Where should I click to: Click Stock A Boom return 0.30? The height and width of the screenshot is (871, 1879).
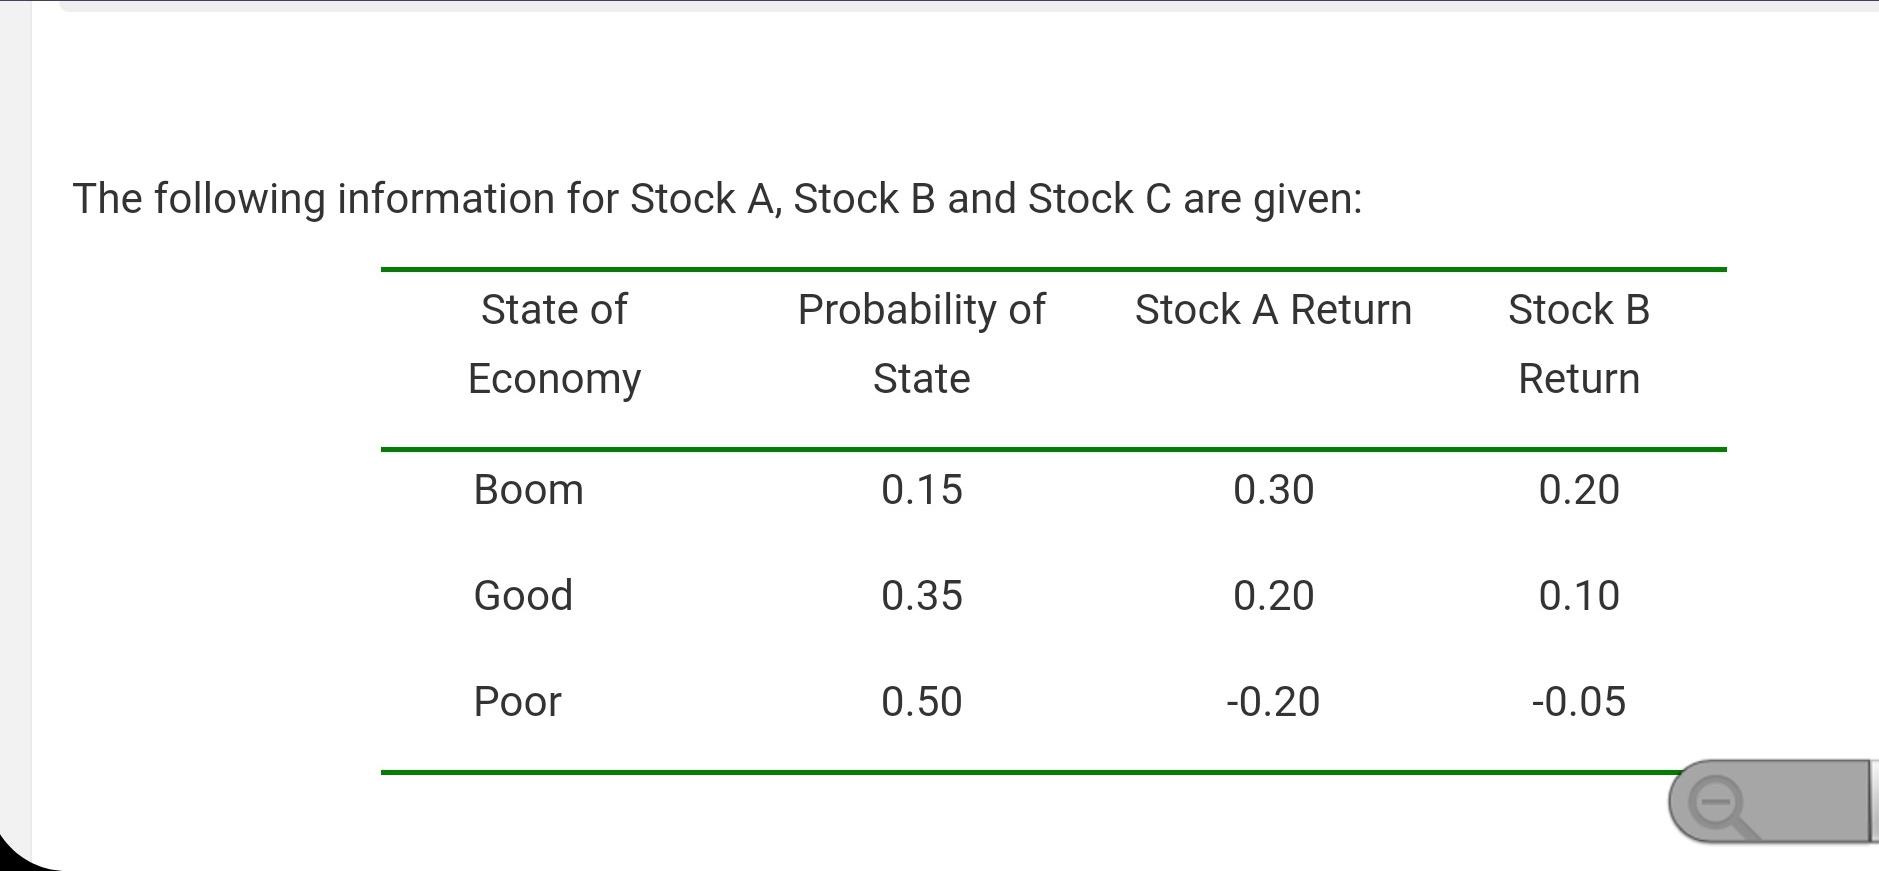(1273, 490)
